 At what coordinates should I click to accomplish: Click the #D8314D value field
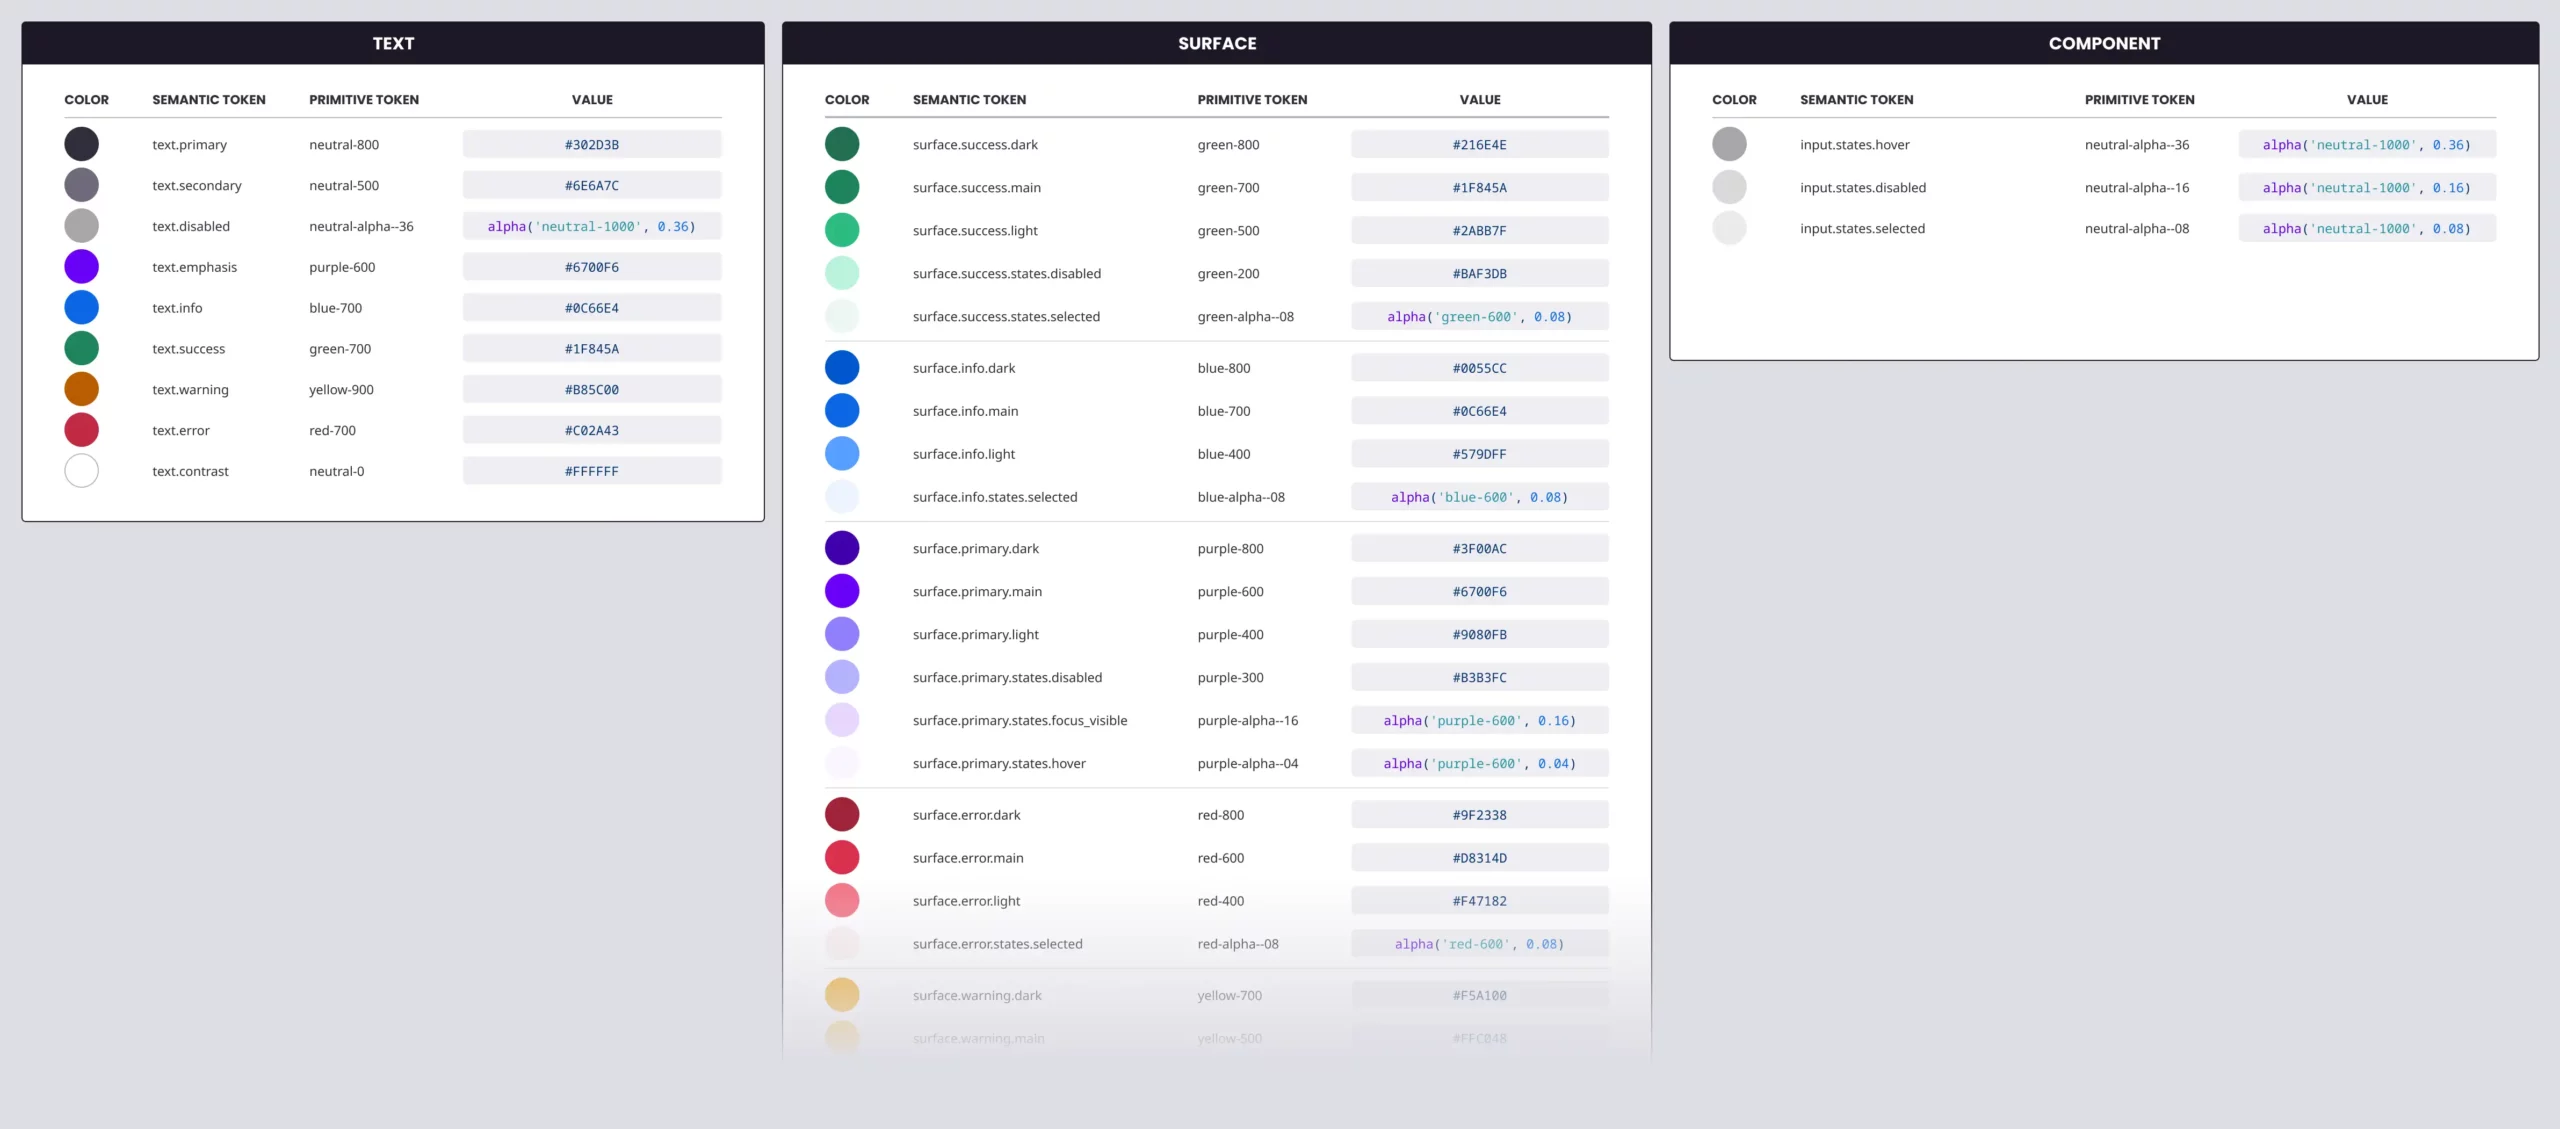(1480, 858)
